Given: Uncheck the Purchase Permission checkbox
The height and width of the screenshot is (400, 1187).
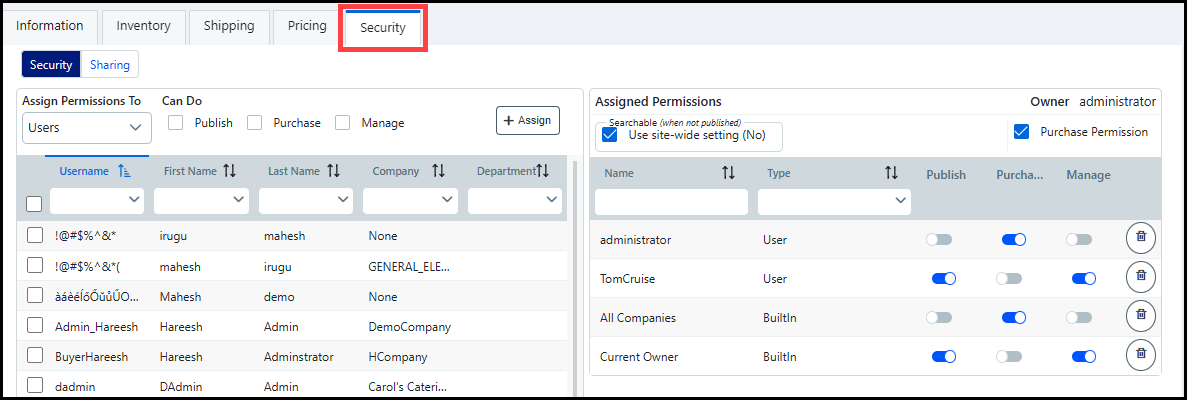Looking at the screenshot, I should pos(1021,132).
